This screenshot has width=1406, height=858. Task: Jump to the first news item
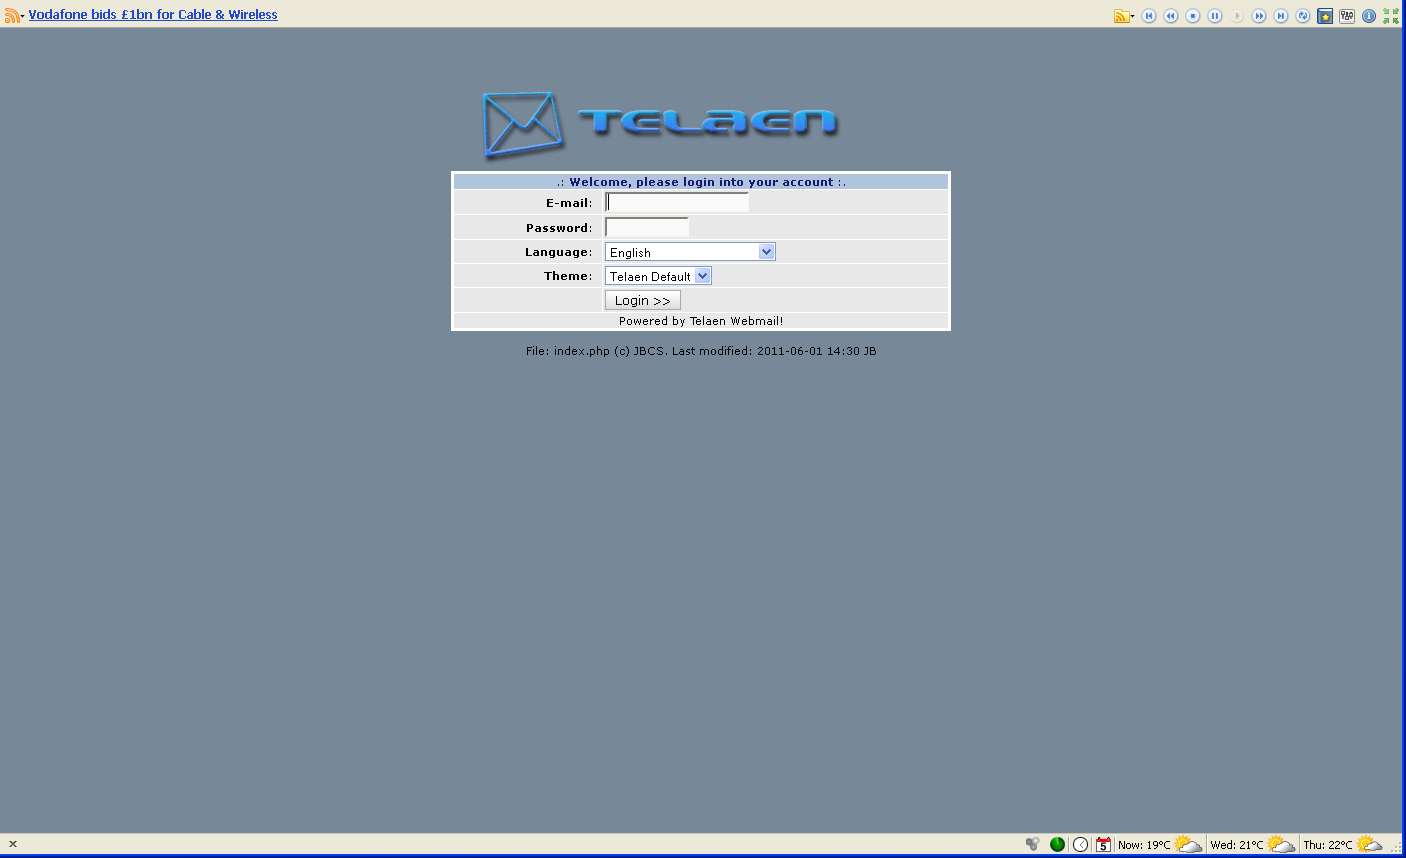(x=1149, y=16)
